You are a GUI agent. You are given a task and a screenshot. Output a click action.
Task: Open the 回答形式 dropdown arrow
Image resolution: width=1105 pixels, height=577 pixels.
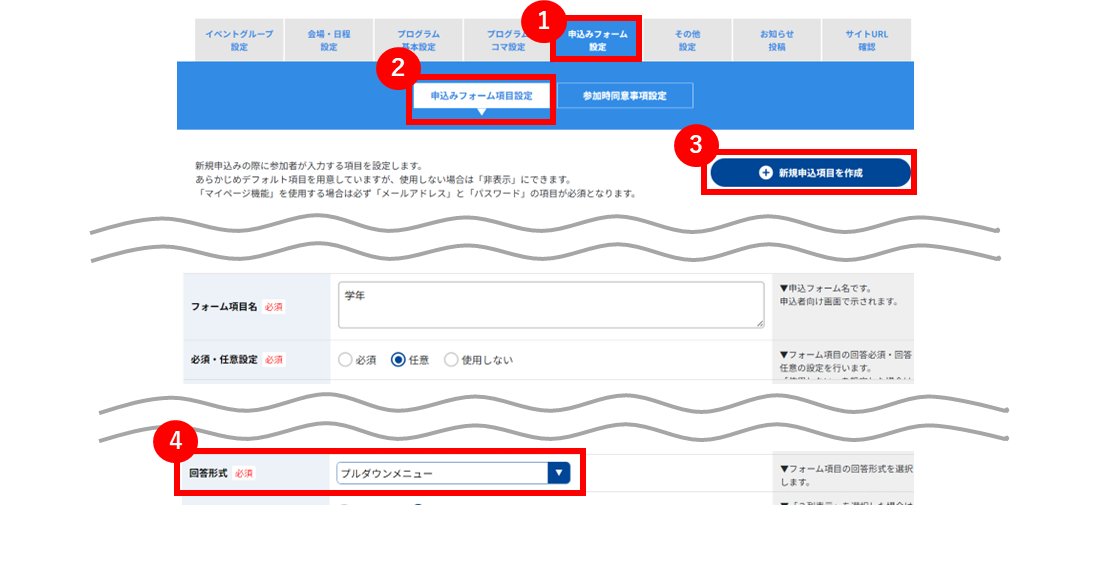(x=559, y=473)
